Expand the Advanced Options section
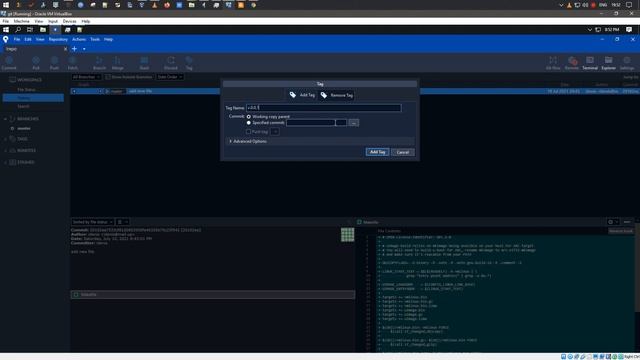The image size is (640, 360). coord(231,141)
